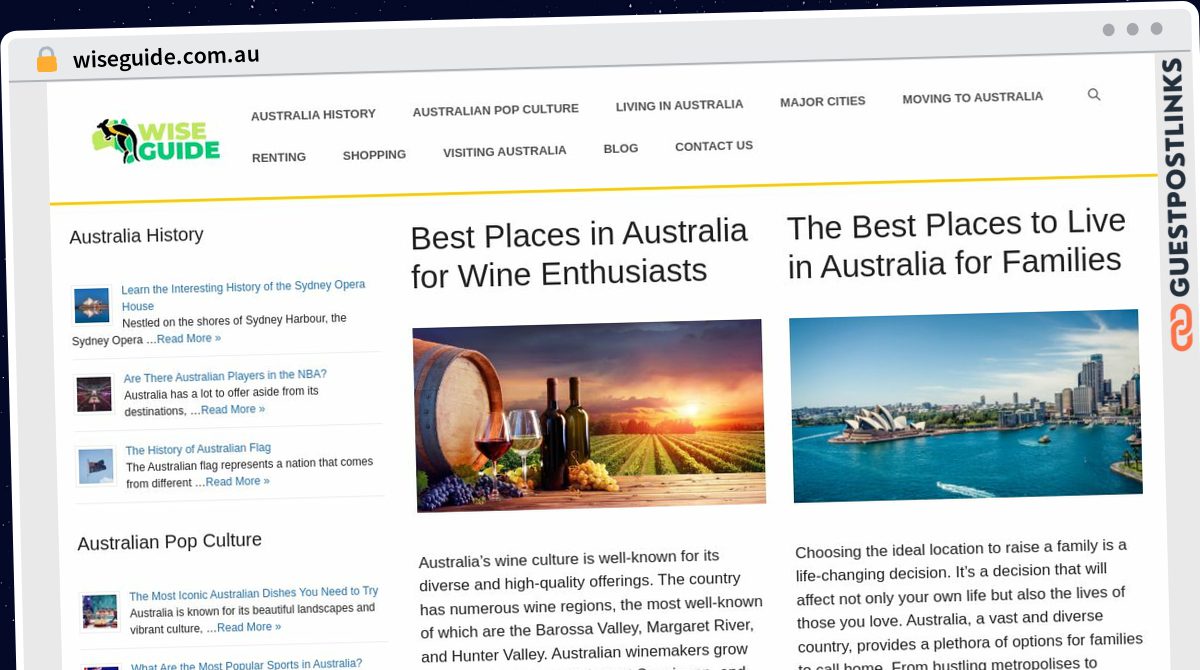This screenshot has width=1200, height=670.
Task: Open 'Most Popular Sports in Australia' link
Action: pos(246,664)
